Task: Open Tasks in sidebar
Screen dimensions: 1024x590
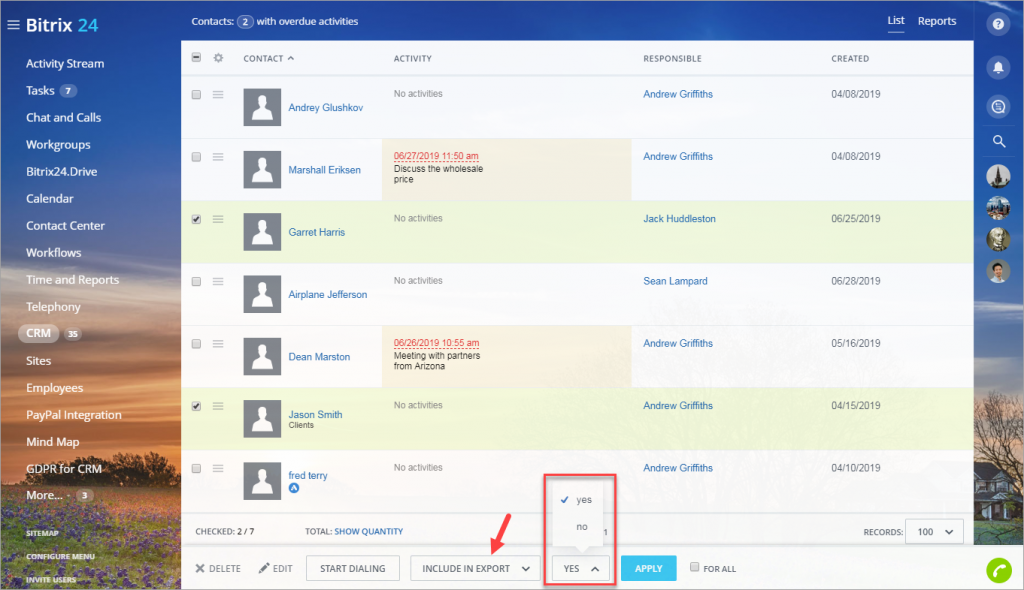Action: (40, 90)
